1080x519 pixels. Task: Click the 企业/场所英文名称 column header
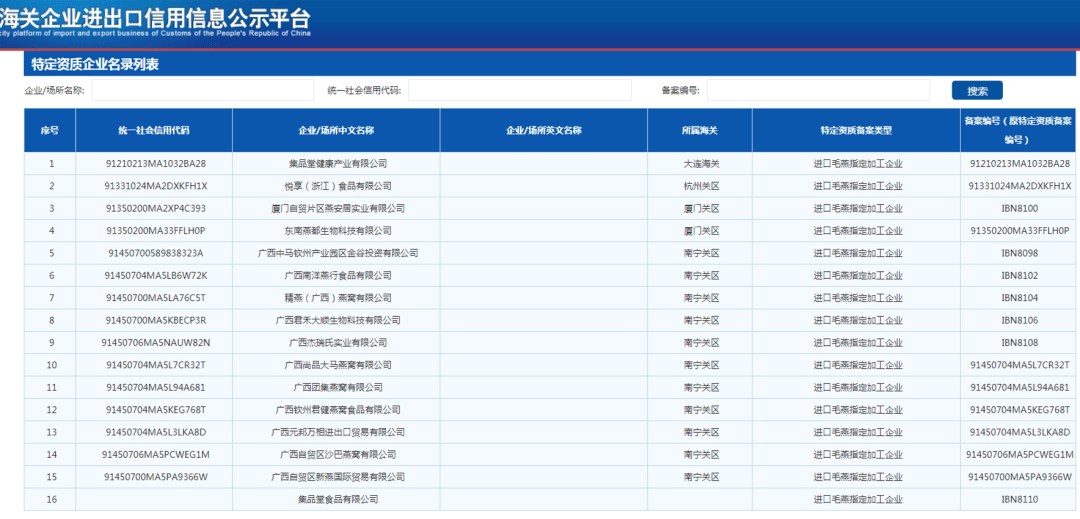click(x=543, y=131)
